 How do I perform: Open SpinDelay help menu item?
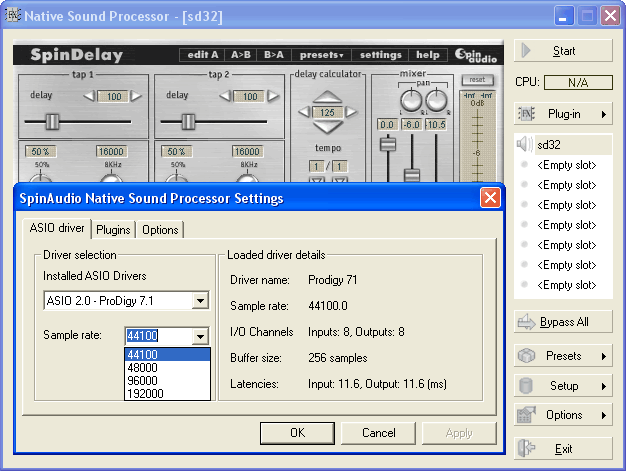tap(428, 55)
